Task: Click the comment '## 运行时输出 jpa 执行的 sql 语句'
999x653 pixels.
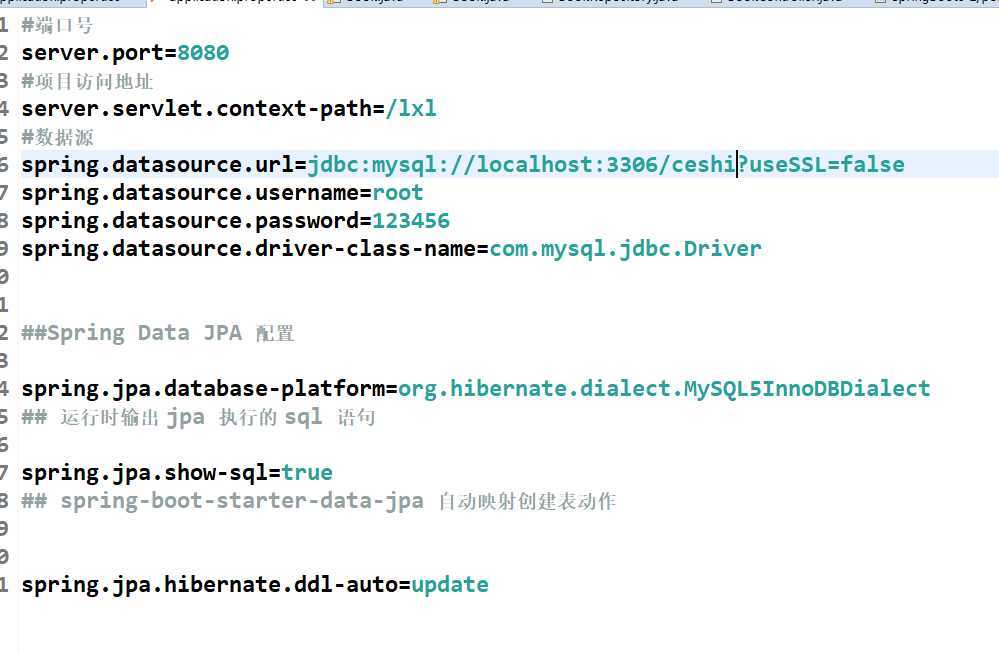Action: pyautogui.click(x=199, y=417)
